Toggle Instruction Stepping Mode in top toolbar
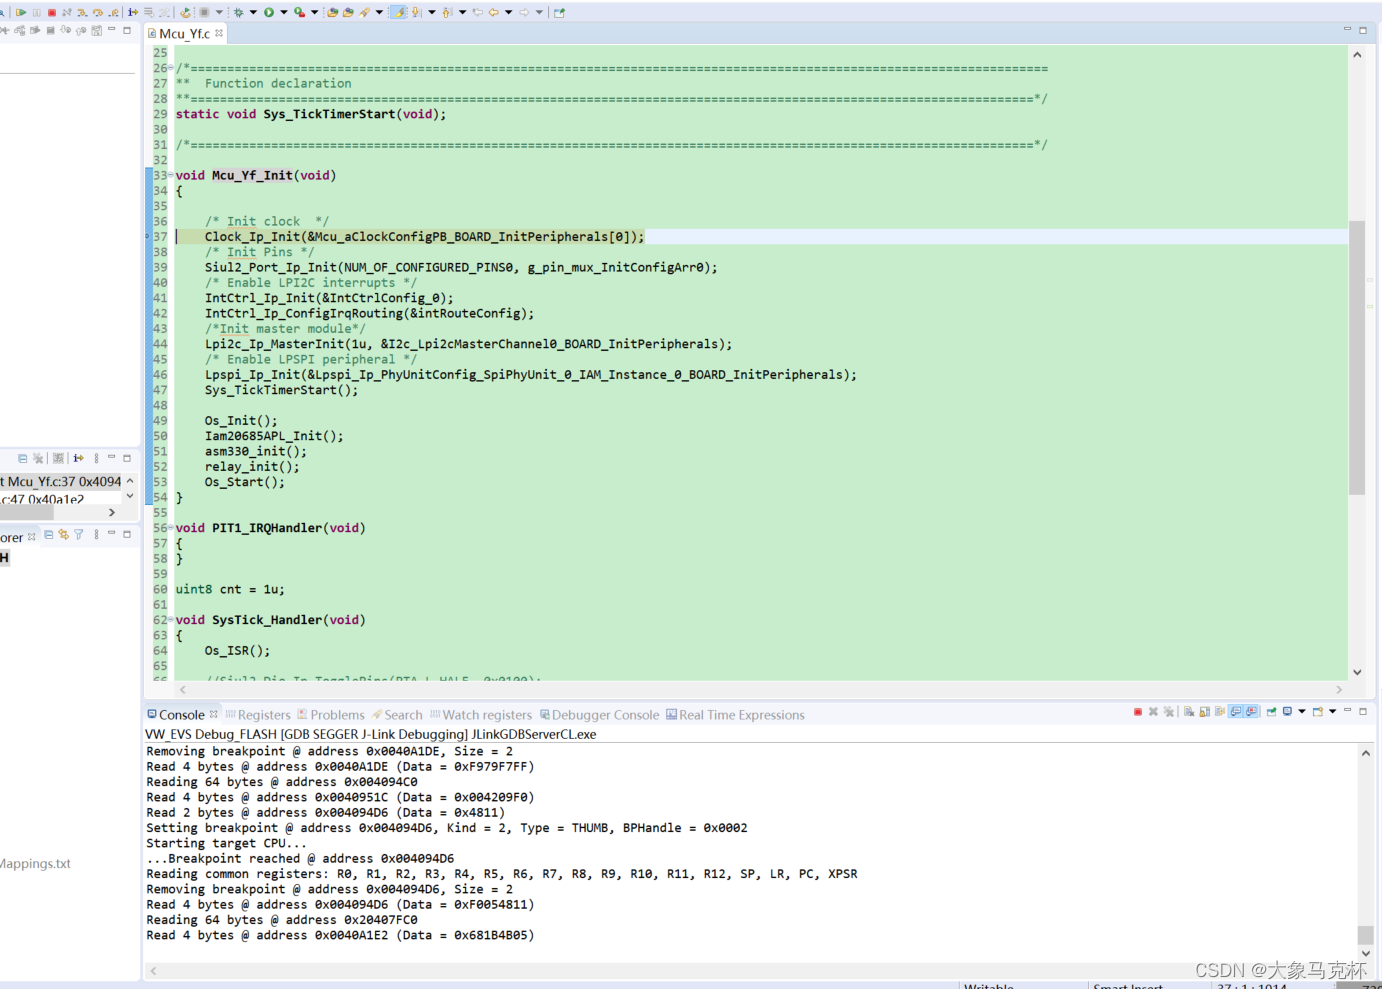 133,12
